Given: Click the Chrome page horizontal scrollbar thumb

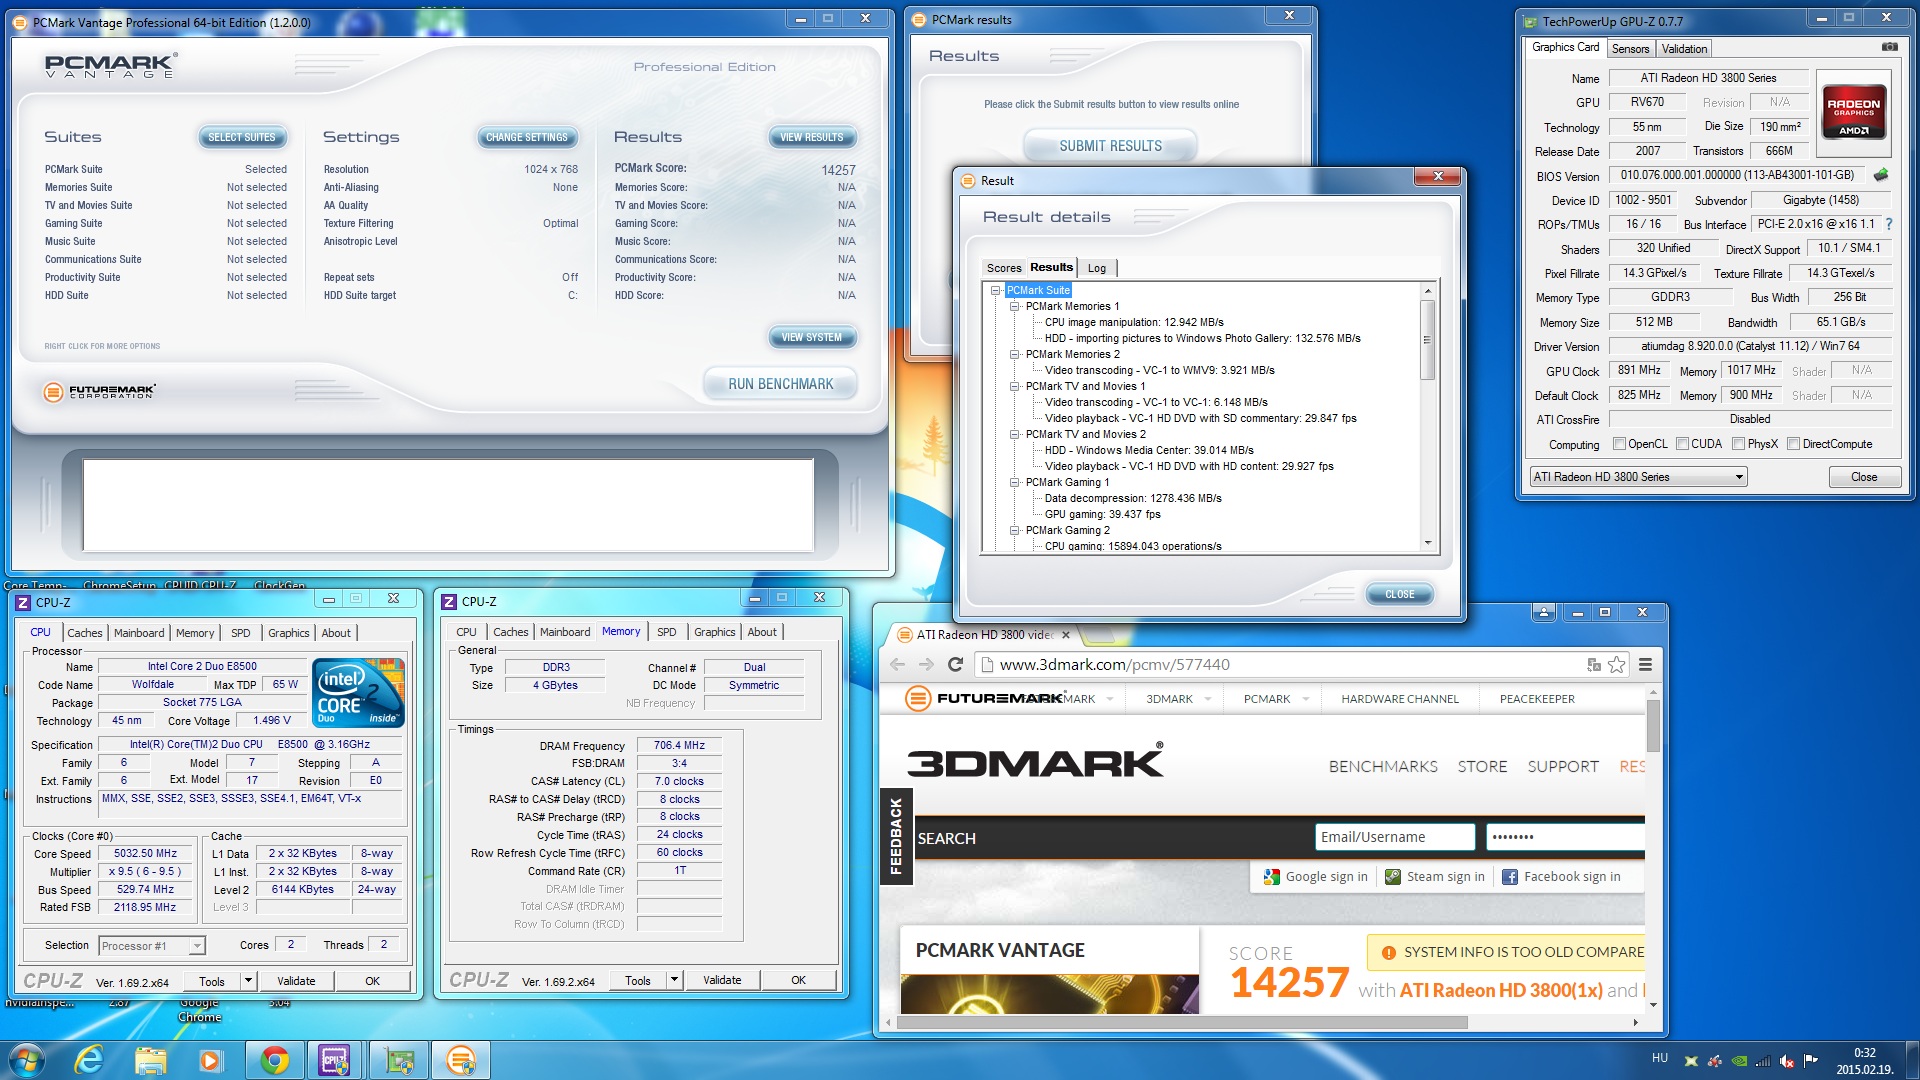Looking at the screenshot, I should click(1182, 1022).
